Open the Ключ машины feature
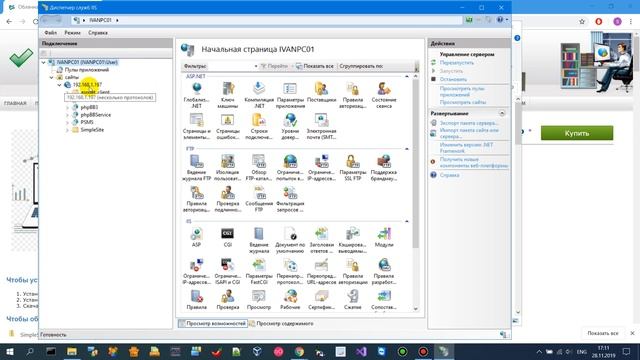The image size is (640, 360). tap(227, 95)
